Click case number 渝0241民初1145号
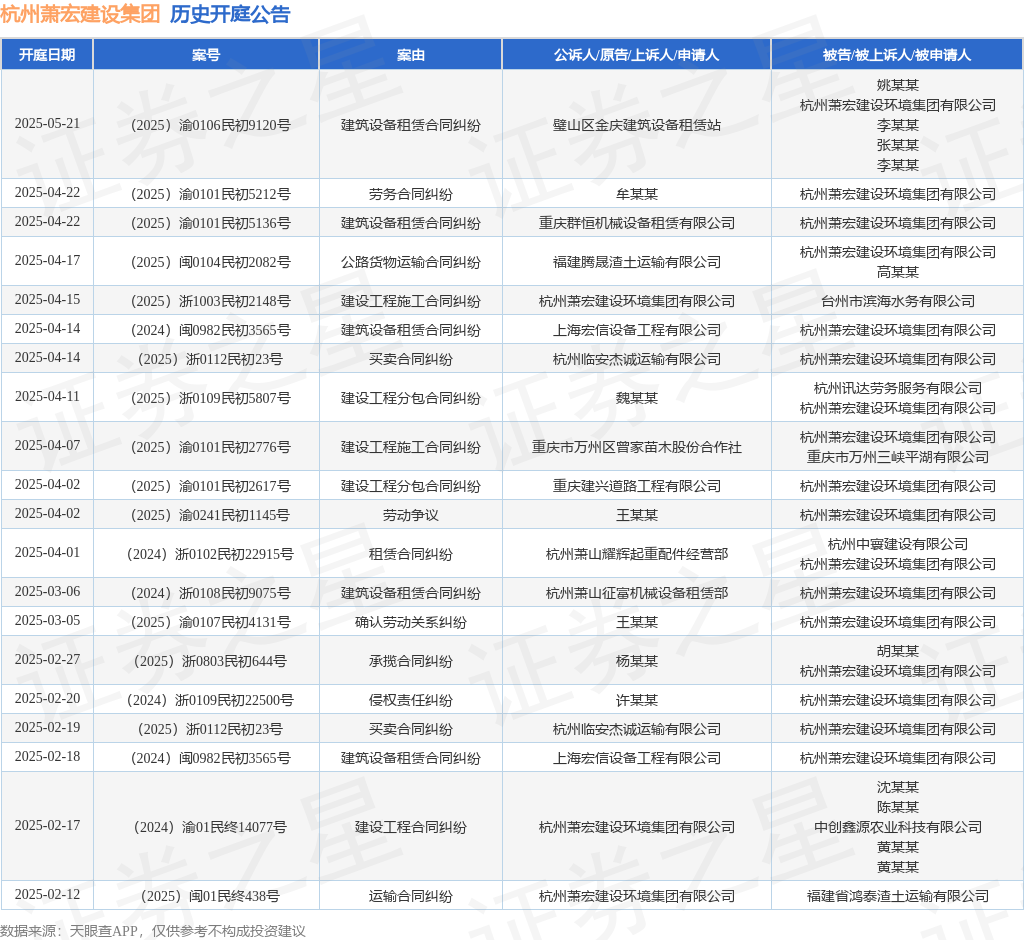Viewport: 1024px width, 940px height. point(210,515)
